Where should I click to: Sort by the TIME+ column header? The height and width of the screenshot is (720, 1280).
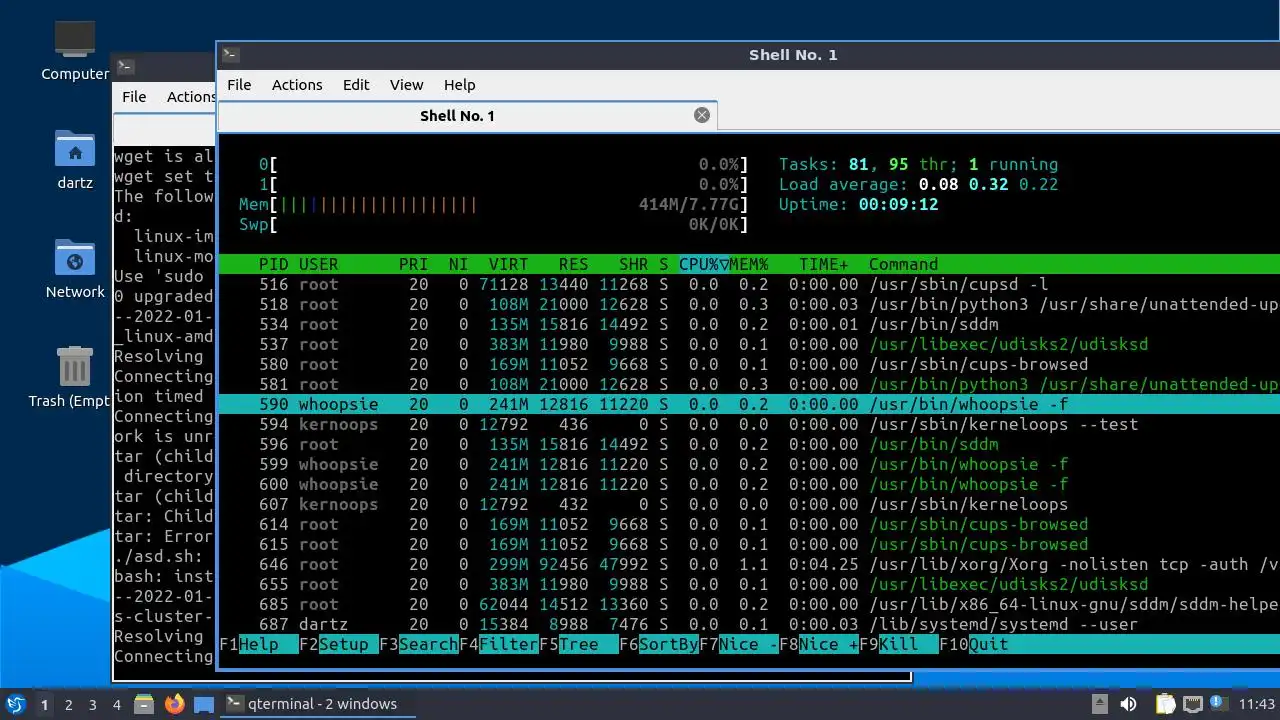pyautogui.click(x=824, y=264)
